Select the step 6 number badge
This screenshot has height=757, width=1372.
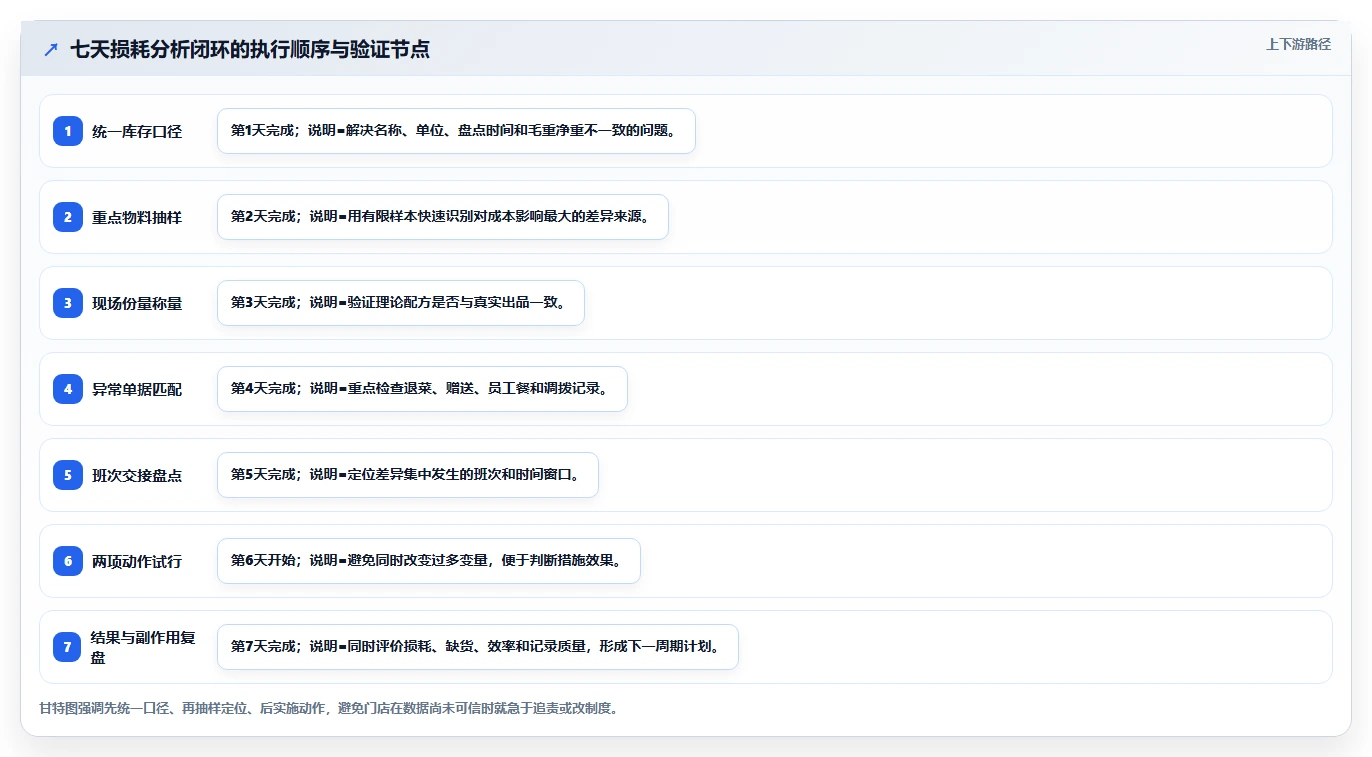(68, 561)
